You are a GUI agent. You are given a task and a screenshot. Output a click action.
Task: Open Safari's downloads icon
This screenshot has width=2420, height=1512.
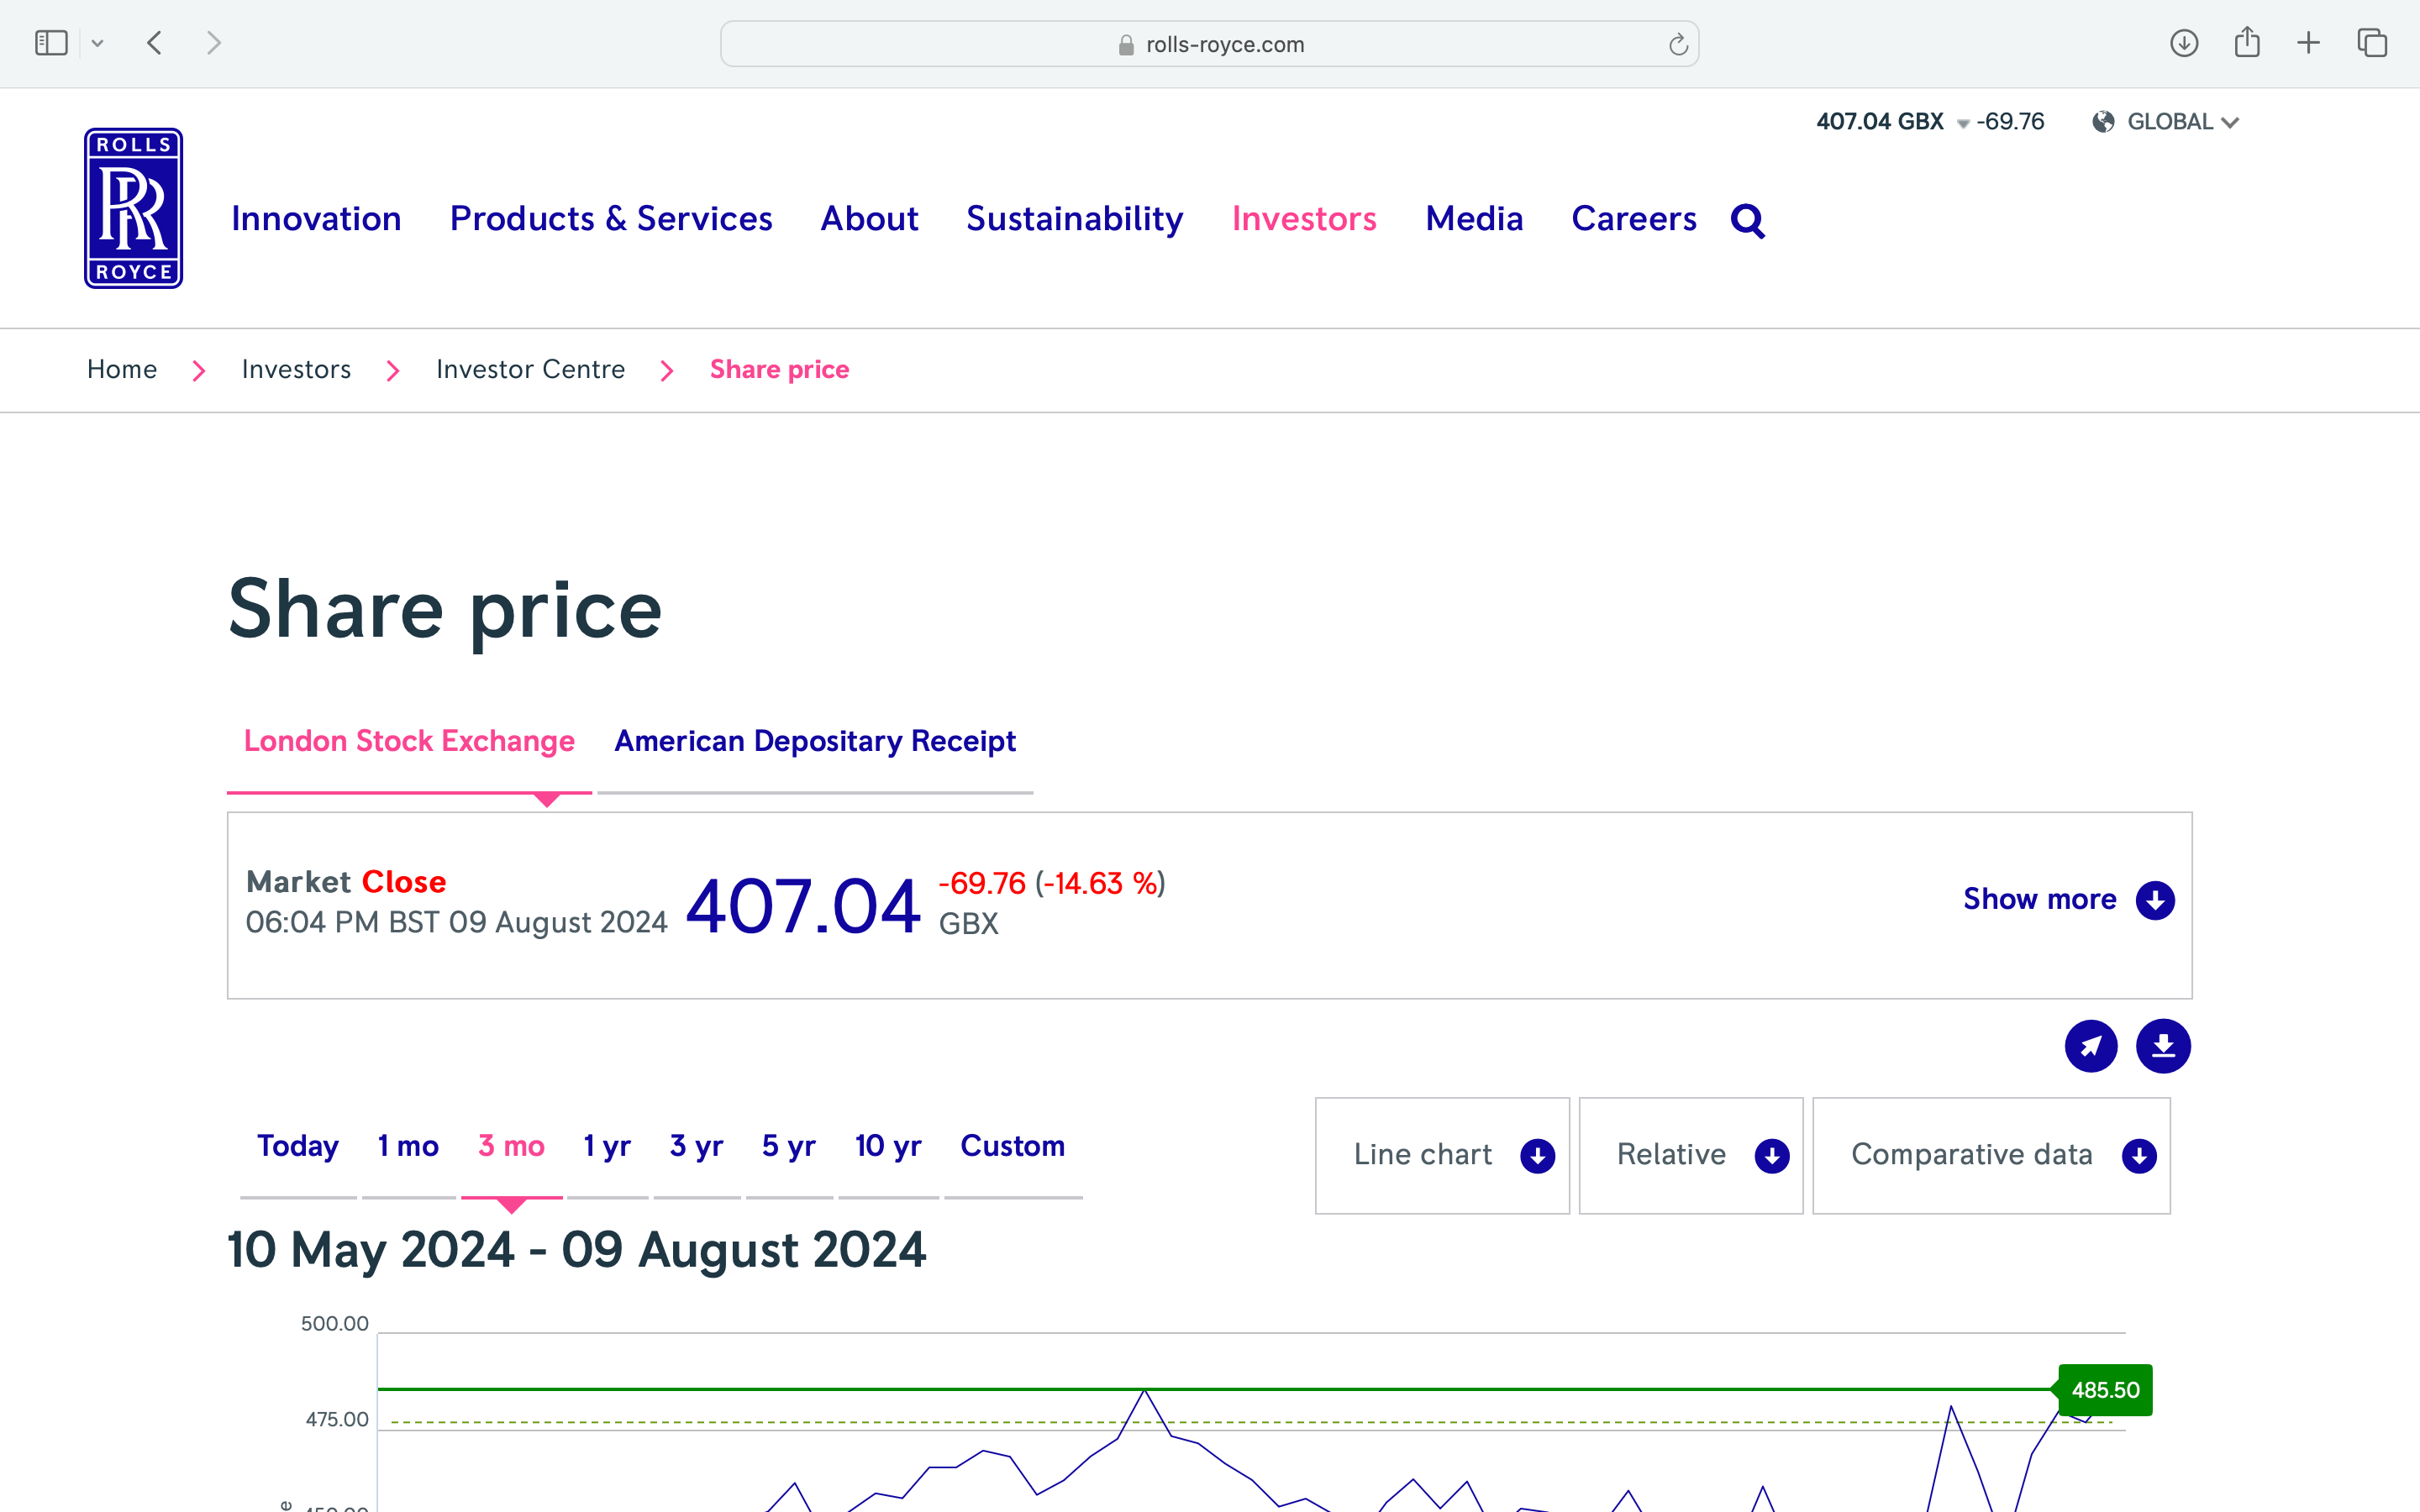(x=2183, y=43)
